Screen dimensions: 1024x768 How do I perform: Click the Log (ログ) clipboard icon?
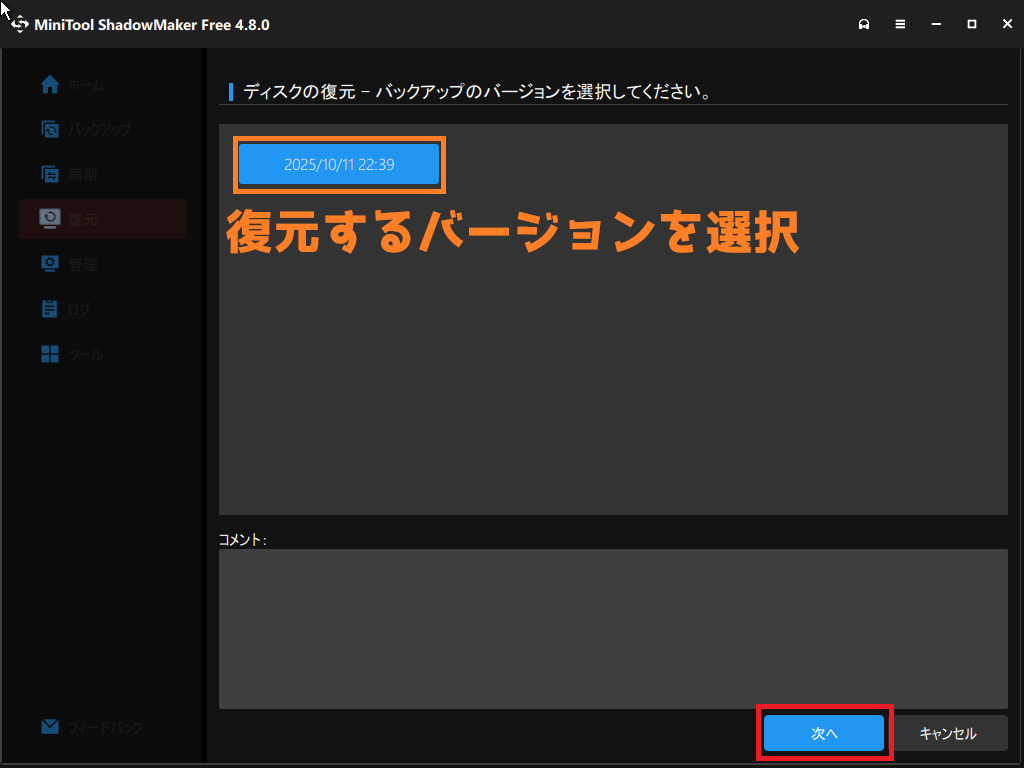pos(50,309)
